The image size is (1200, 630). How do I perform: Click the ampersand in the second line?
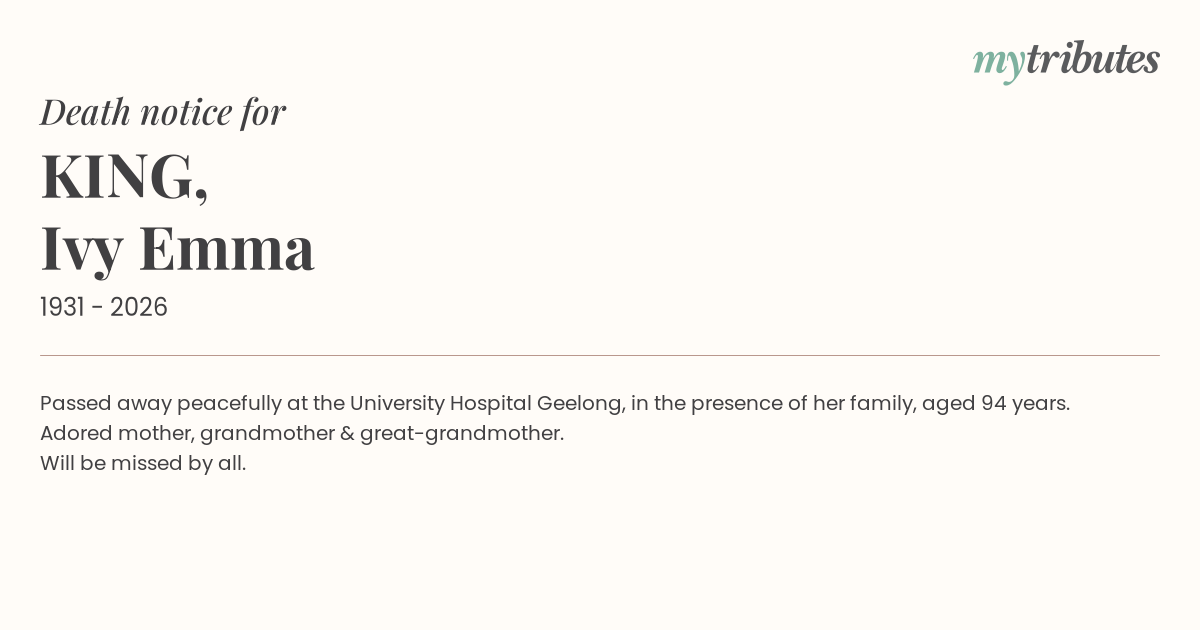(x=346, y=434)
